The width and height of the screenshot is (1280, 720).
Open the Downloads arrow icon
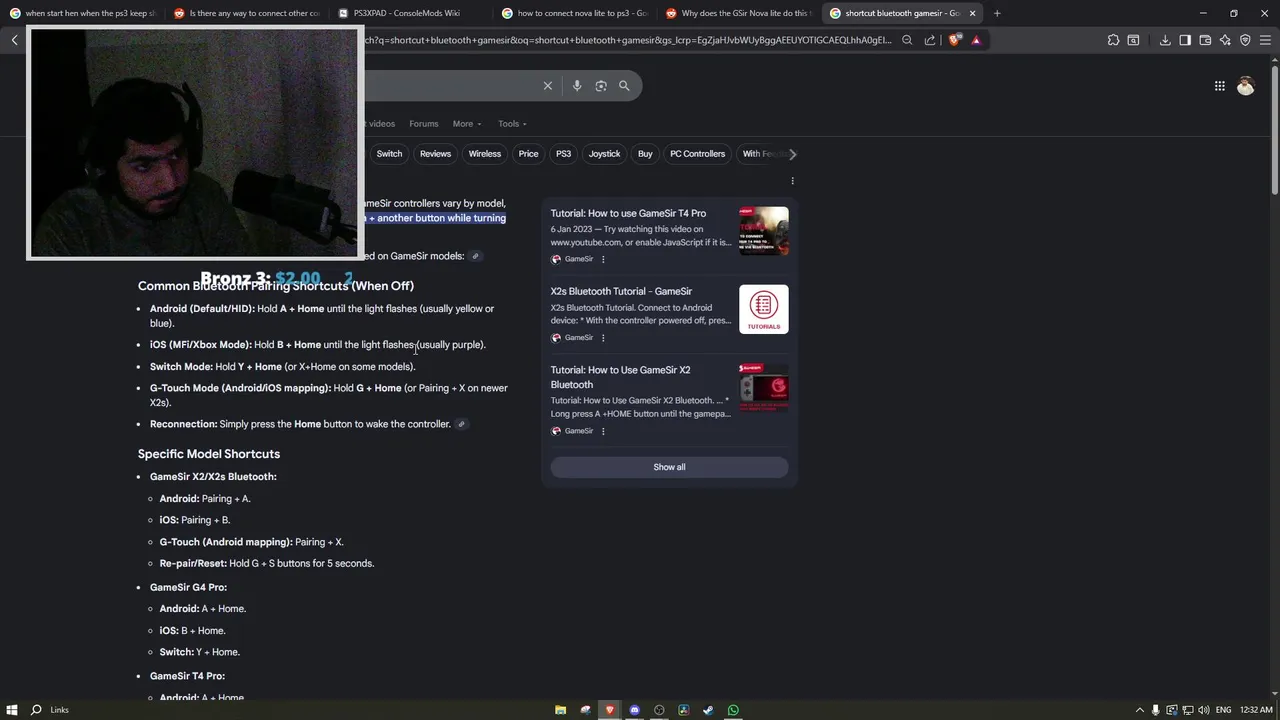[x=1165, y=40]
